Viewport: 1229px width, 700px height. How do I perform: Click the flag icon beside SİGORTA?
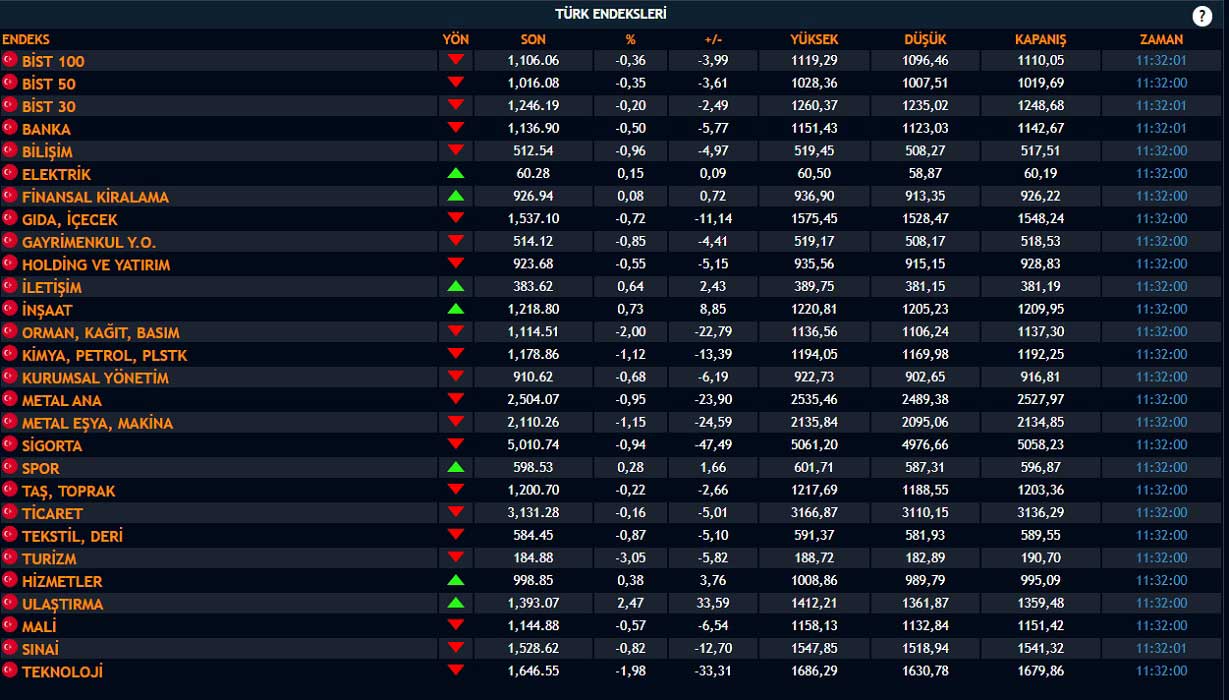coord(10,445)
